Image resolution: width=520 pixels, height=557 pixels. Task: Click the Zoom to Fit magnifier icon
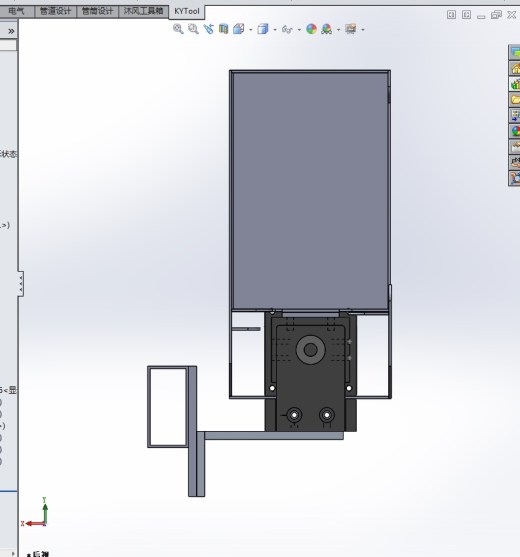[x=178, y=29]
